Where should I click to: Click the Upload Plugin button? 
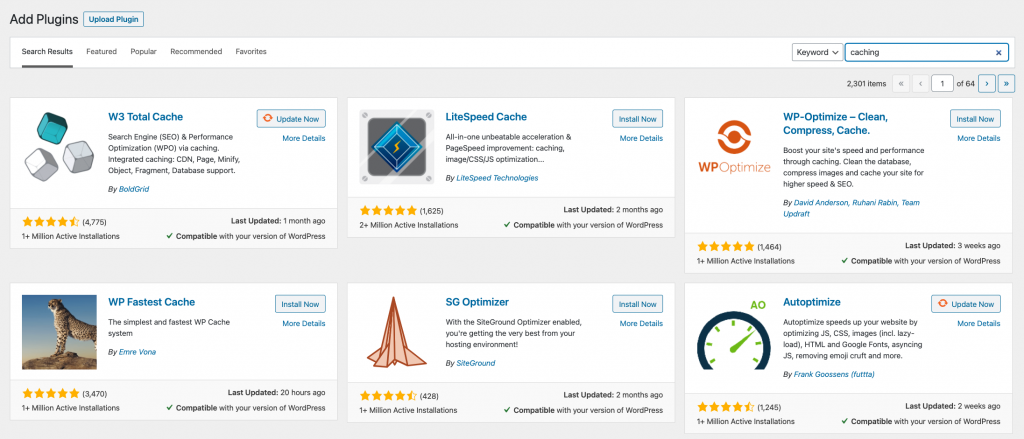(x=114, y=20)
